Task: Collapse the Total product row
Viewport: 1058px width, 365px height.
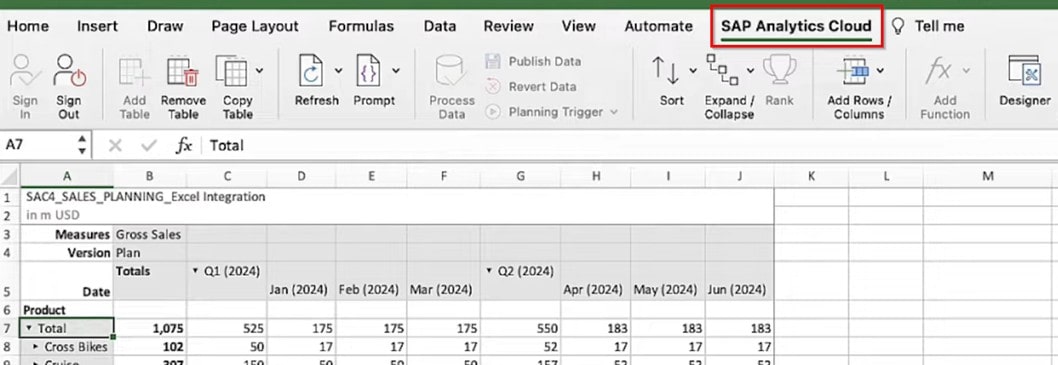Action: (x=28, y=328)
